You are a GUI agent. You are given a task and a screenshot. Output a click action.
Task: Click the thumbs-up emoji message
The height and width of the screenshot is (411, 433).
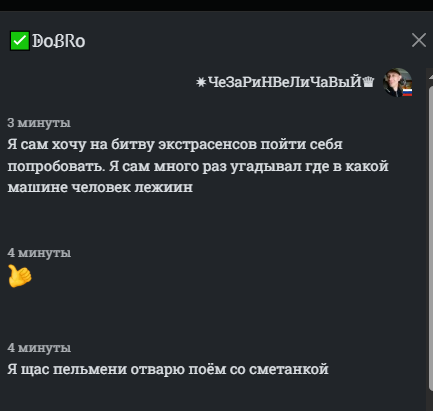(x=20, y=276)
